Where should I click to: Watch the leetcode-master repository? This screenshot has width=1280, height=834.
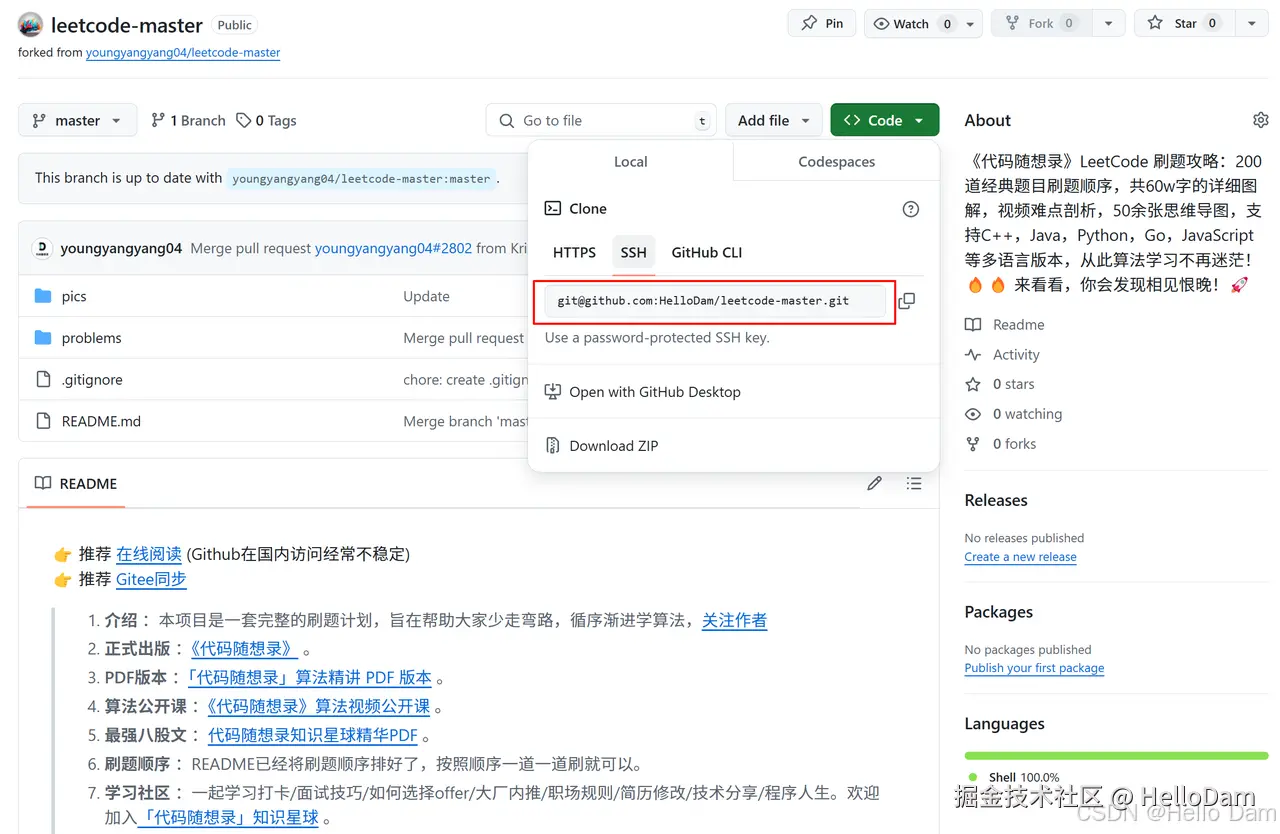pos(911,24)
